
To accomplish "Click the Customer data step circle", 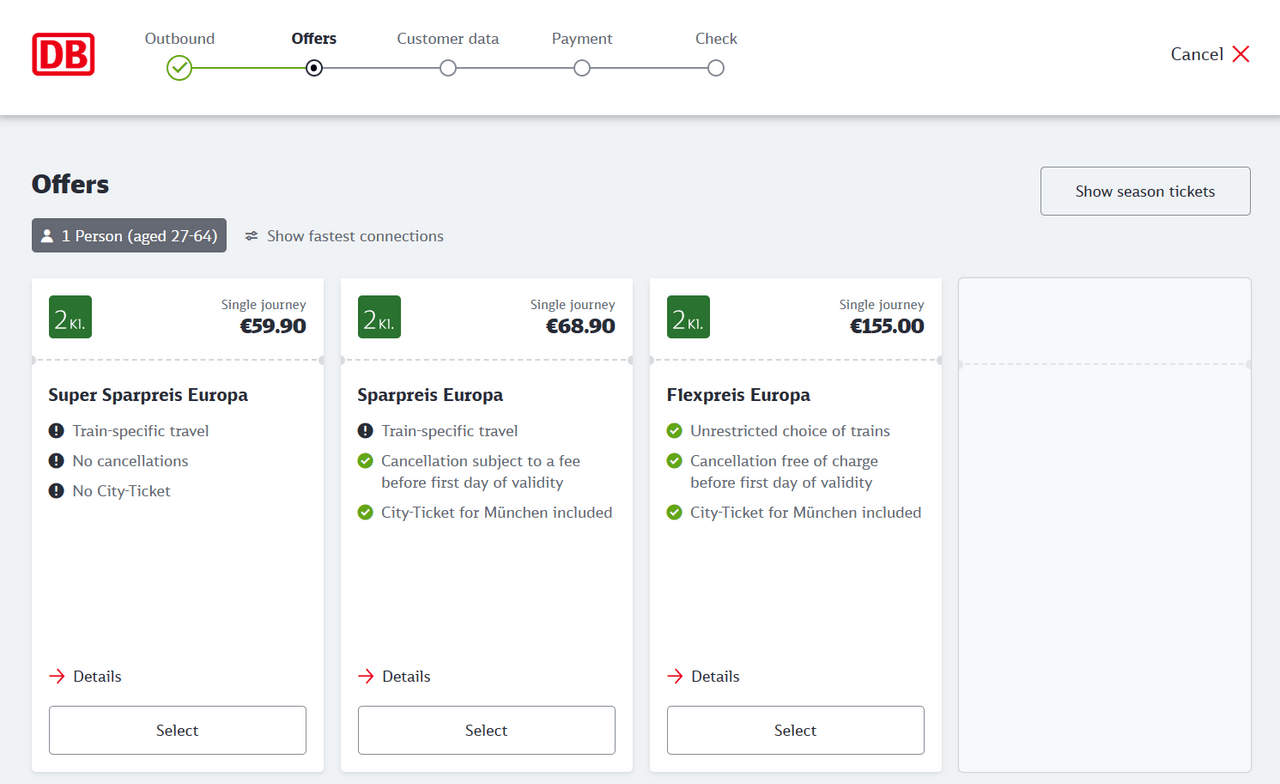I will (x=448, y=68).
